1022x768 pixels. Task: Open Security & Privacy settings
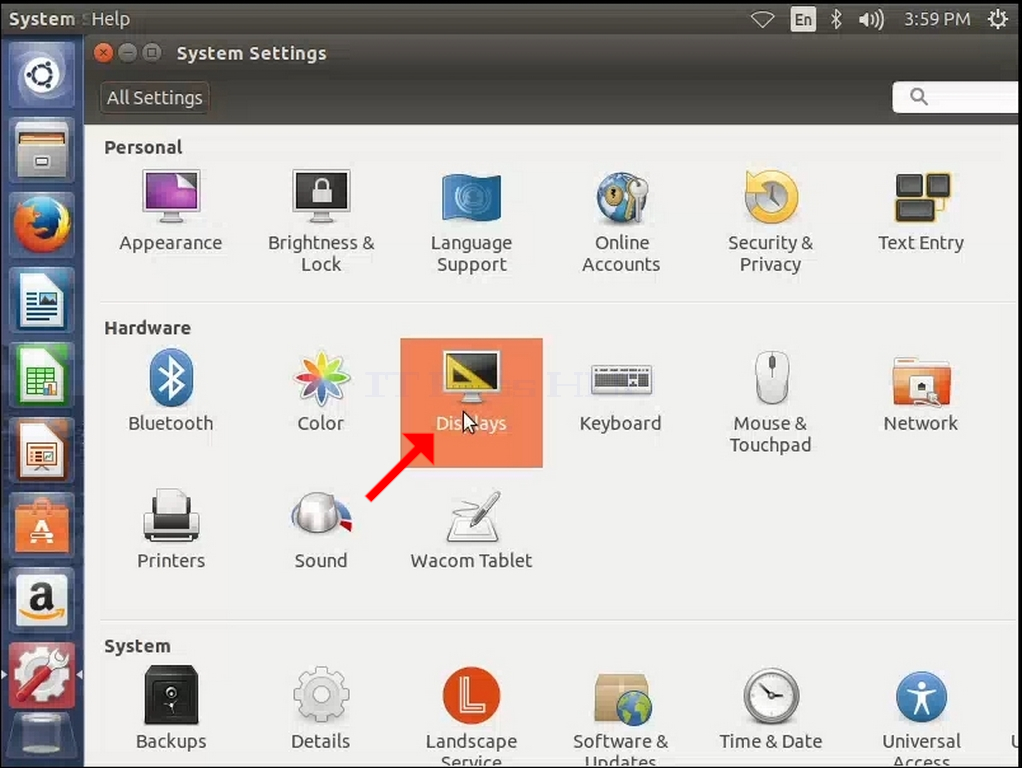tap(770, 221)
